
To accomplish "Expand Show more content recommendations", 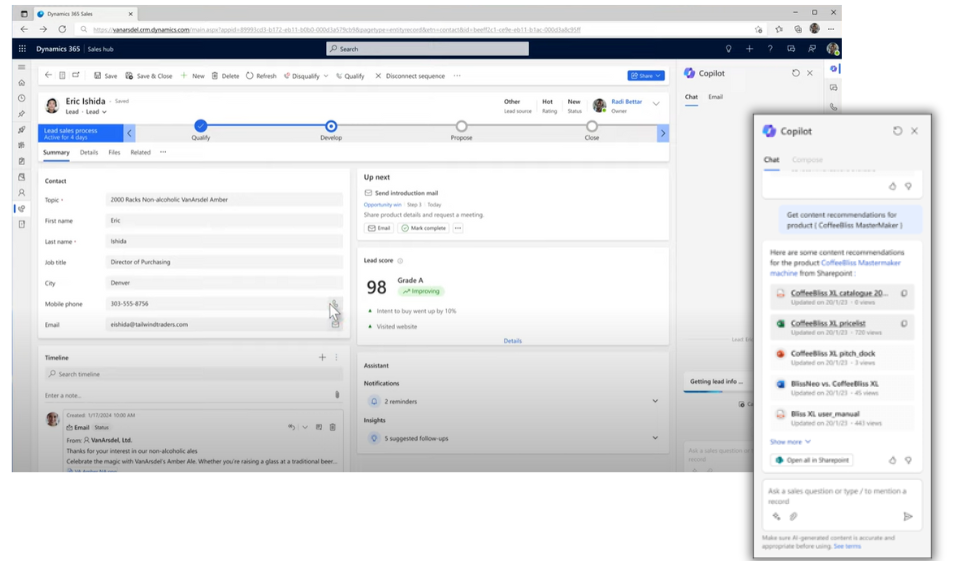I will coord(790,441).
